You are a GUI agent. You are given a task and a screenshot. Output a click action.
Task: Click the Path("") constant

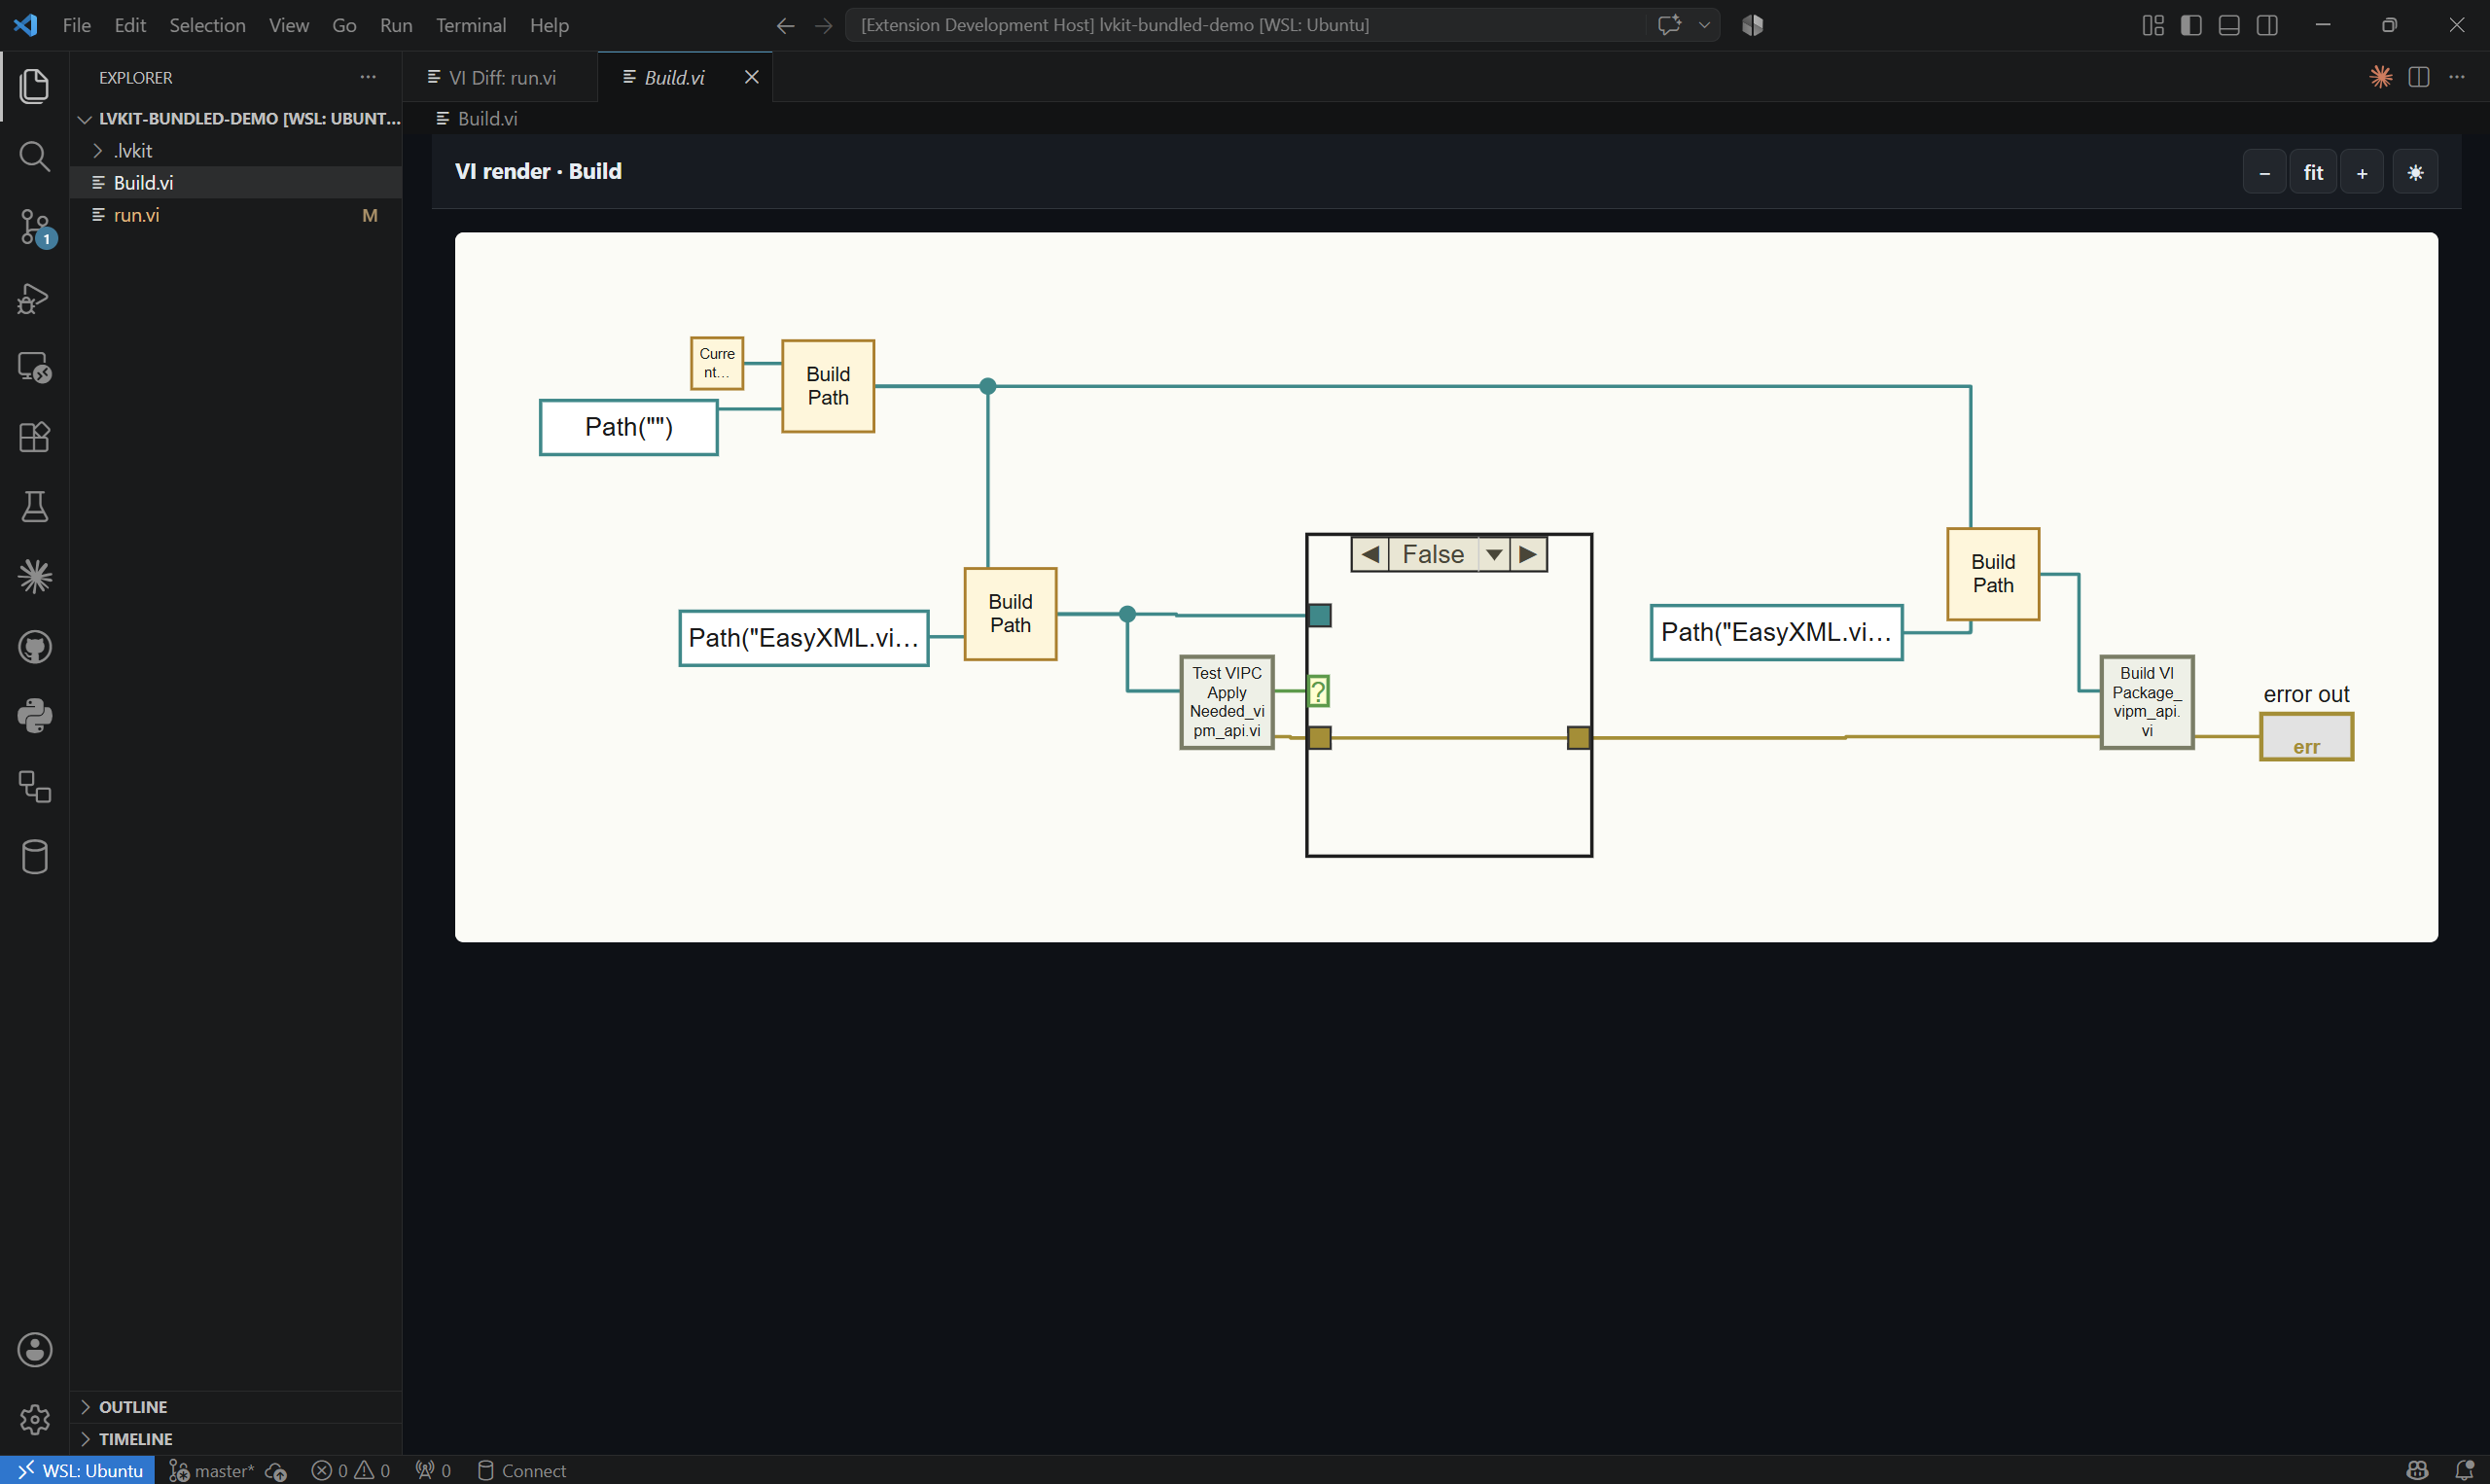tap(629, 427)
